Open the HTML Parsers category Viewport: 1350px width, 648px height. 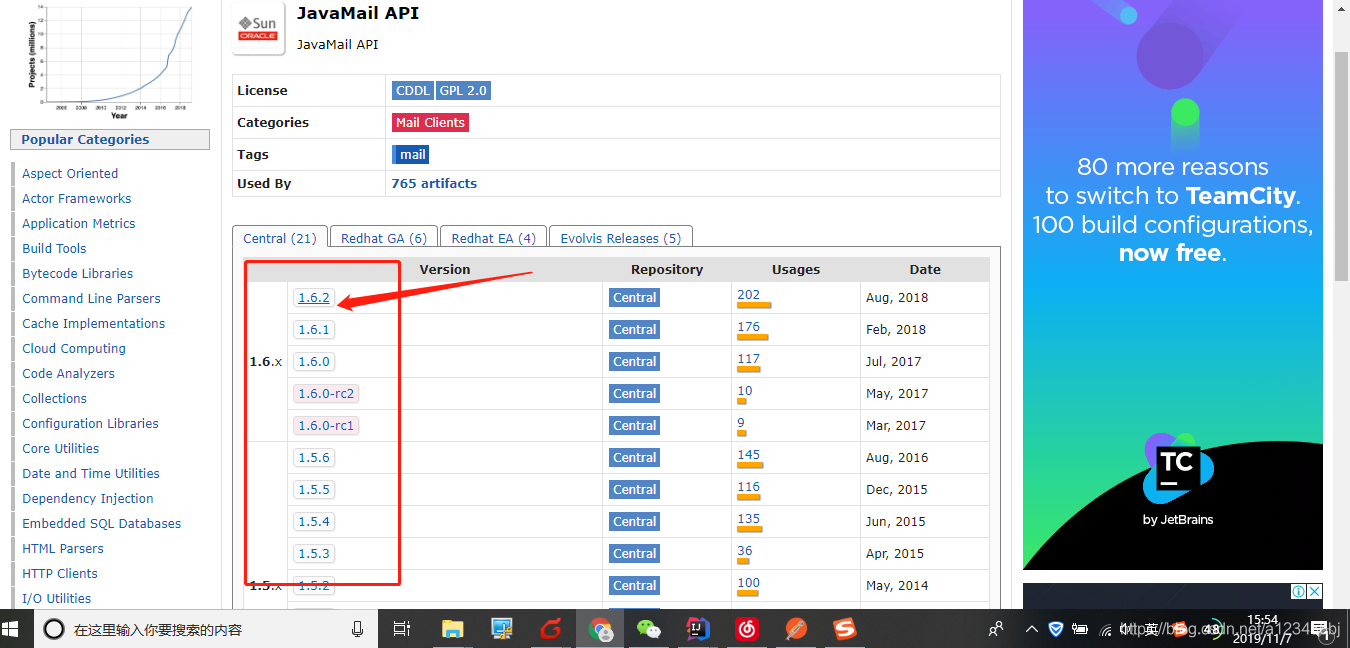[x=63, y=548]
